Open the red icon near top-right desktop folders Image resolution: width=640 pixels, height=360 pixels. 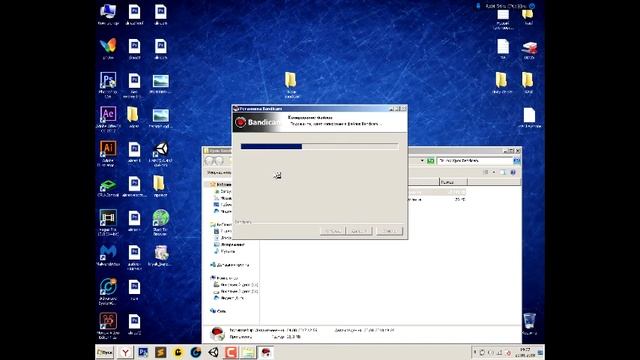point(529,50)
